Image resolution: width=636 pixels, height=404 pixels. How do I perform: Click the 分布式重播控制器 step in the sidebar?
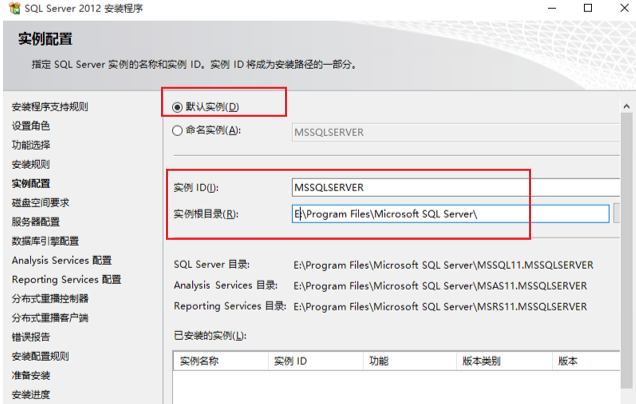(50, 299)
